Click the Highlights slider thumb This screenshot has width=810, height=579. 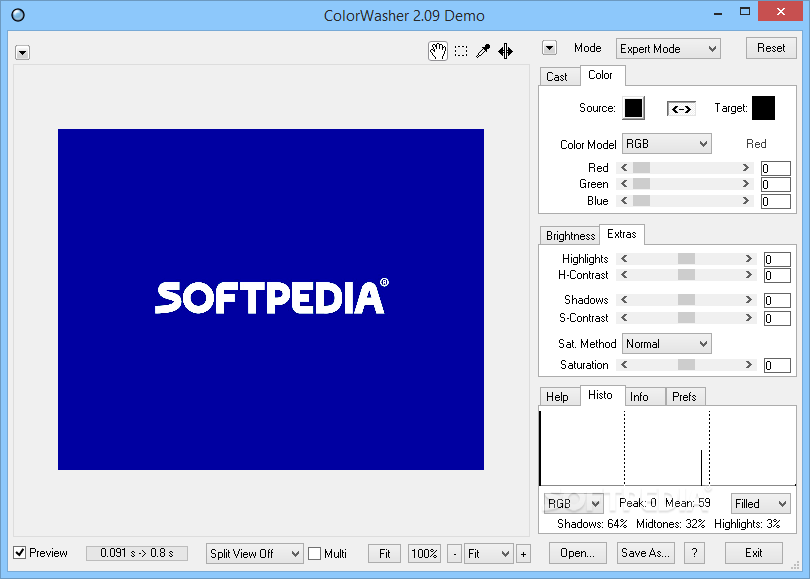[687, 259]
